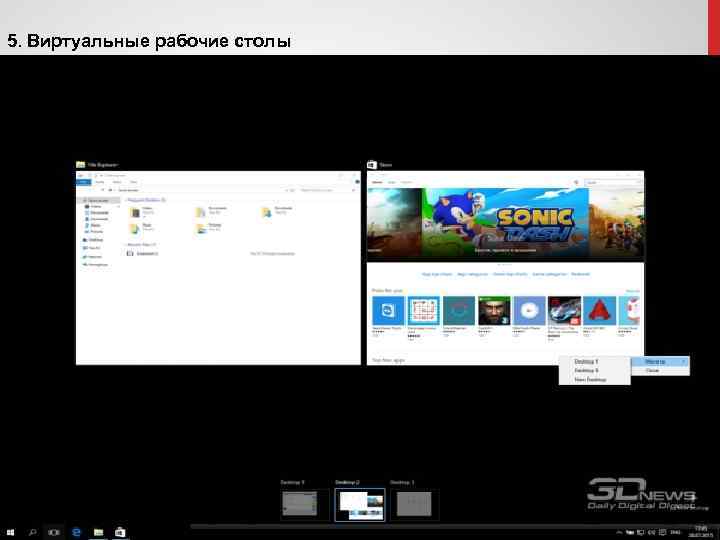Toggle the Task View taskbar button

tap(54, 532)
